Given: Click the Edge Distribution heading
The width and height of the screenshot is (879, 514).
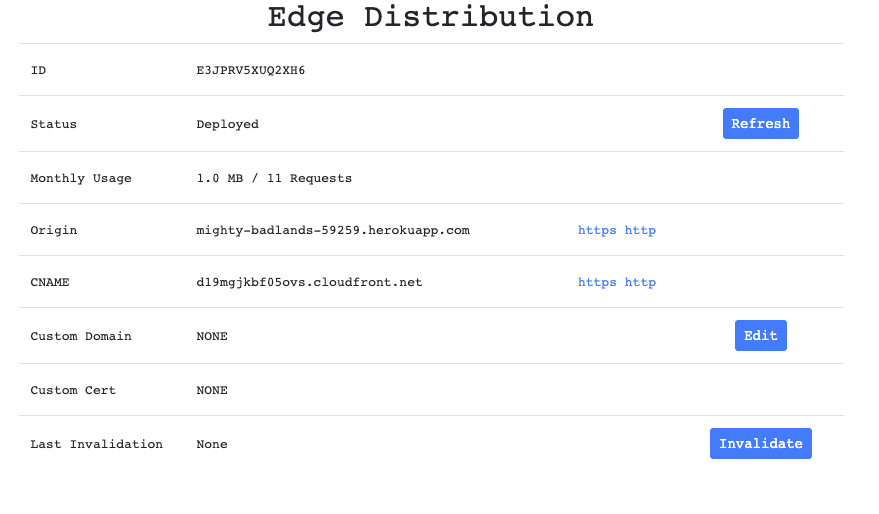Looking at the screenshot, I should click(430, 17).
